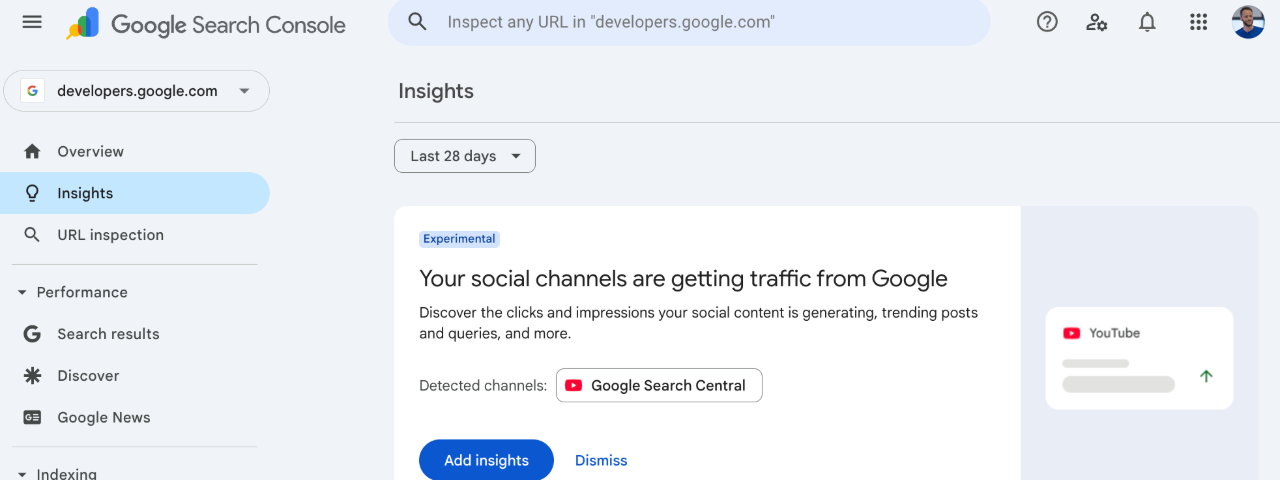This screenshot has width=1280, height=480.
Task: Click the 'Detected channels:' label
Action: click(483, 385)
